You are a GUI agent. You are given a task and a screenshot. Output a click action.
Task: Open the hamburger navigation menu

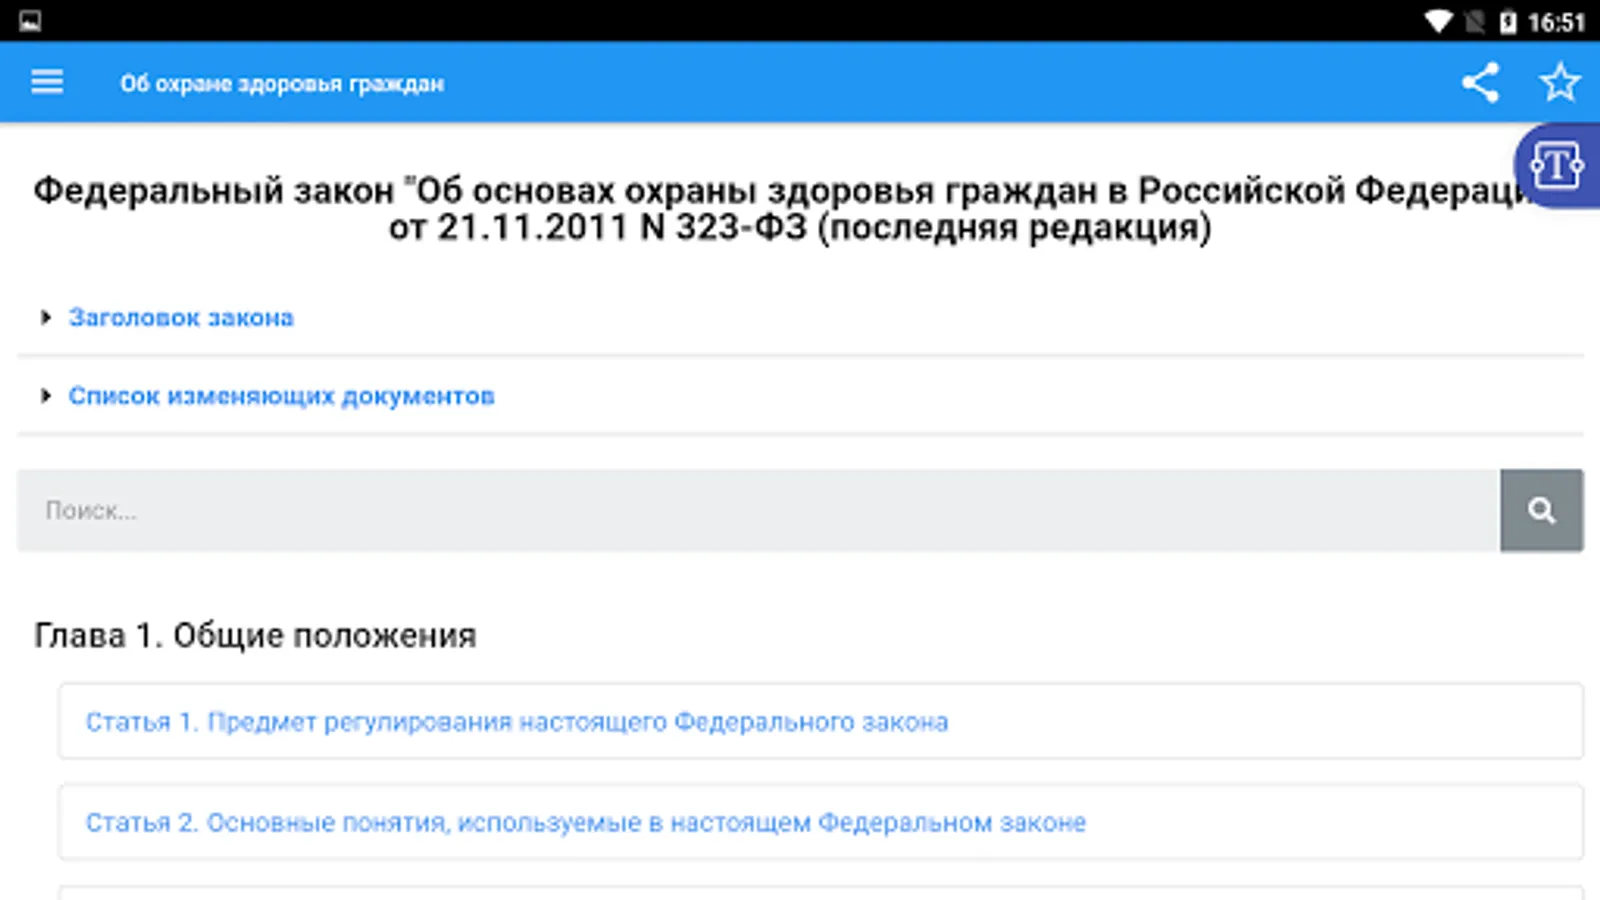pos(47,82)
